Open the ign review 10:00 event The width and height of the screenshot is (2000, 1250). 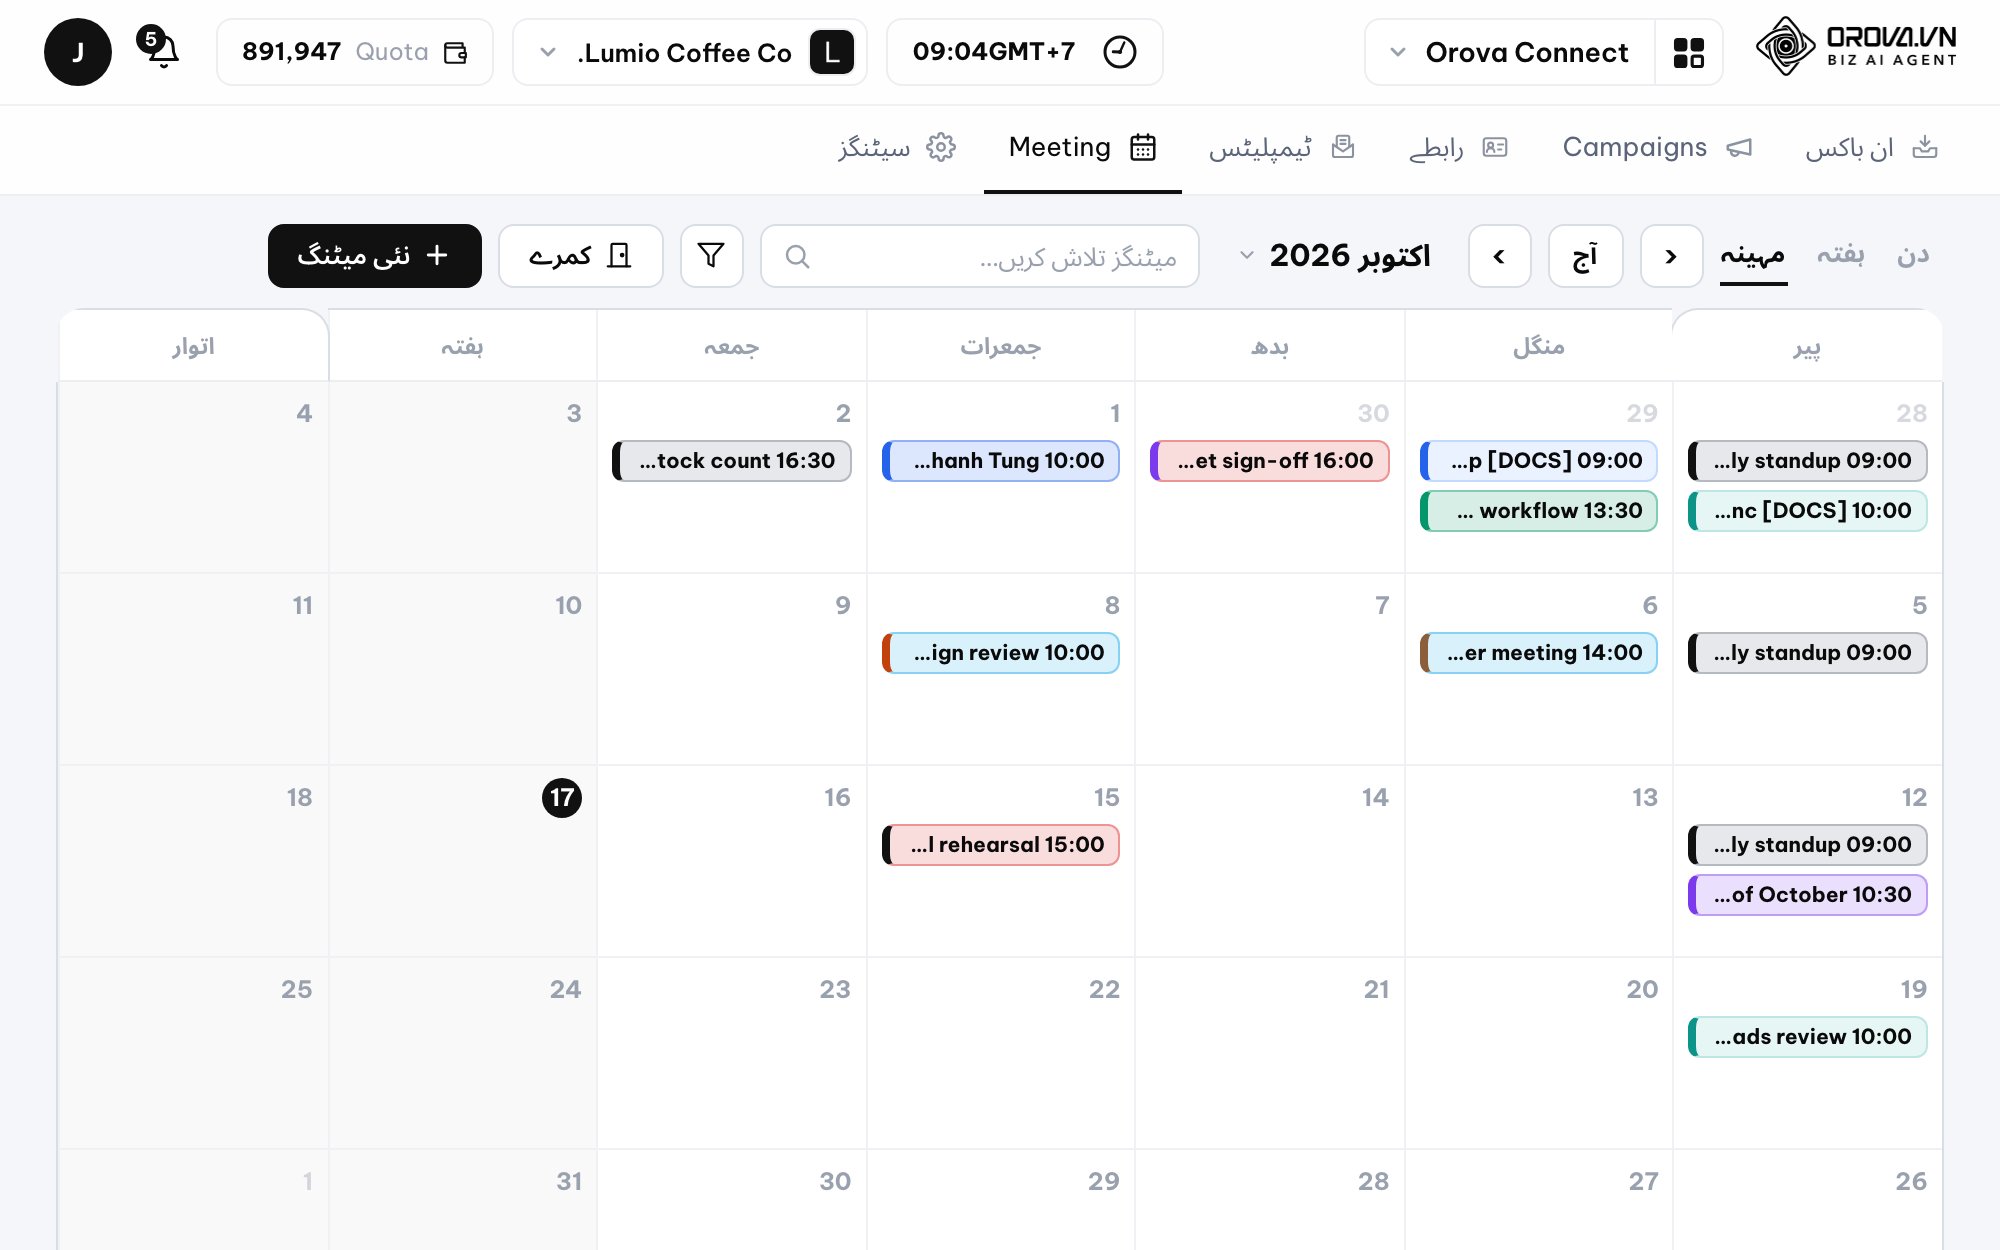(x=1001, y=653)
